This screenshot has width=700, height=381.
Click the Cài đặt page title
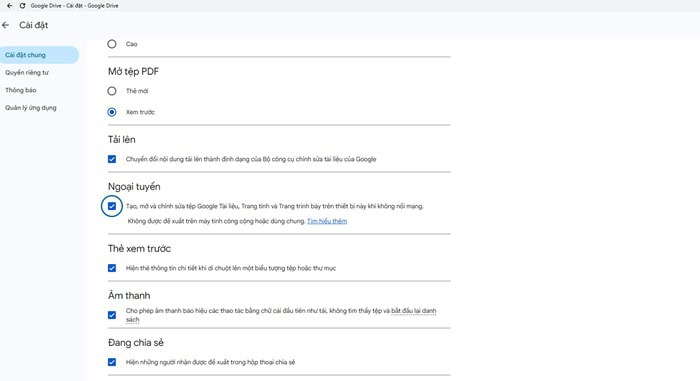(x=33, y=25)
